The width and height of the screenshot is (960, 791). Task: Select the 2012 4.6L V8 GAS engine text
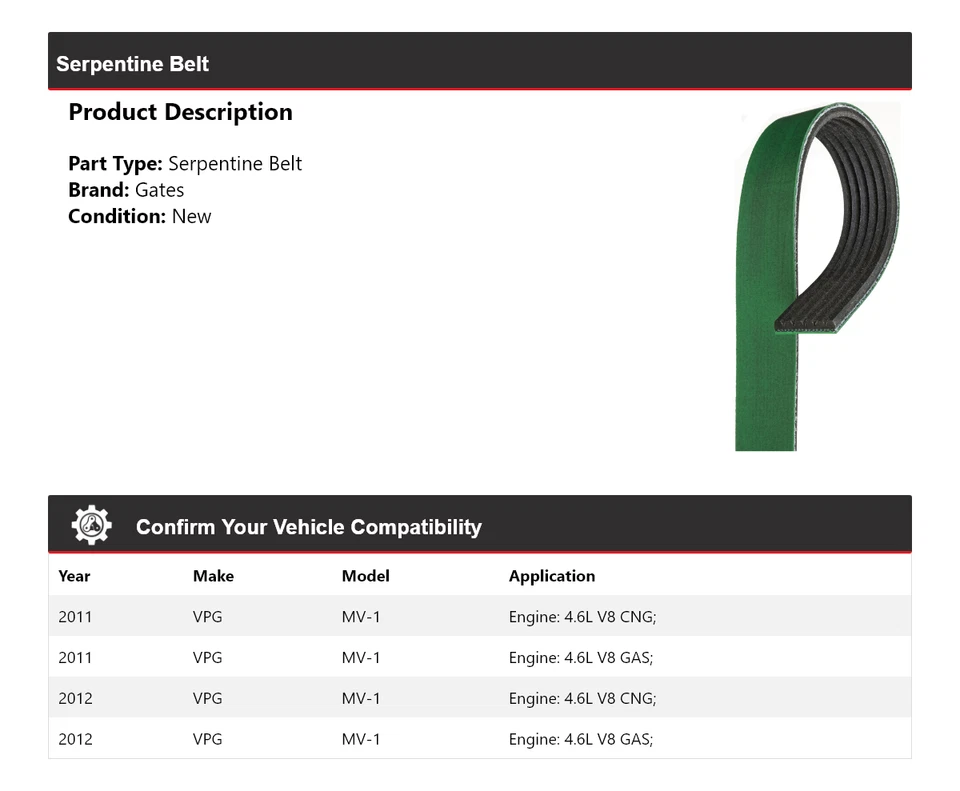click(x=581, y=739)
